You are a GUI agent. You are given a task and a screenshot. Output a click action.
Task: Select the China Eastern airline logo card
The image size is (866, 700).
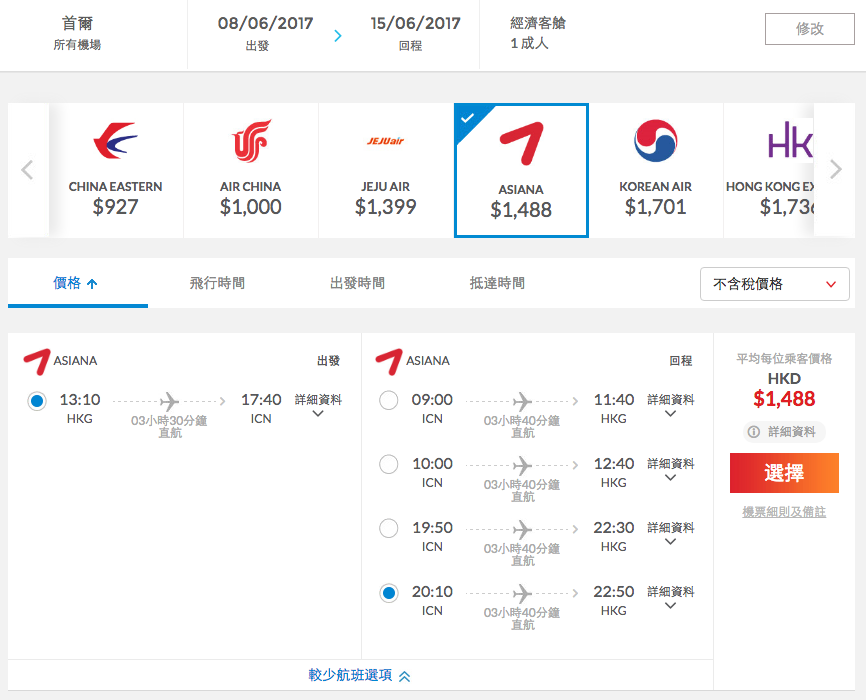(x=116, y=170)
